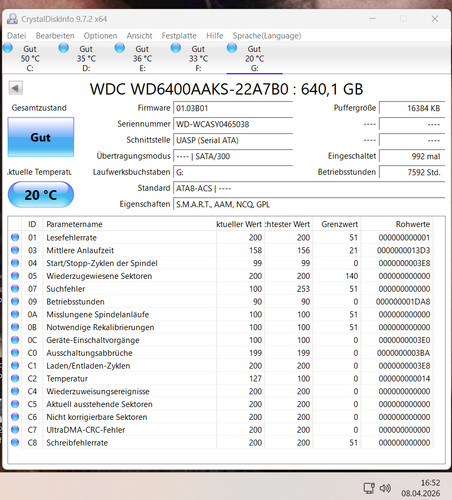Click status orb for Mittlere Anlaufzeit row
Viewport: 452px width, 500px height.
click(x=15, y=250)
